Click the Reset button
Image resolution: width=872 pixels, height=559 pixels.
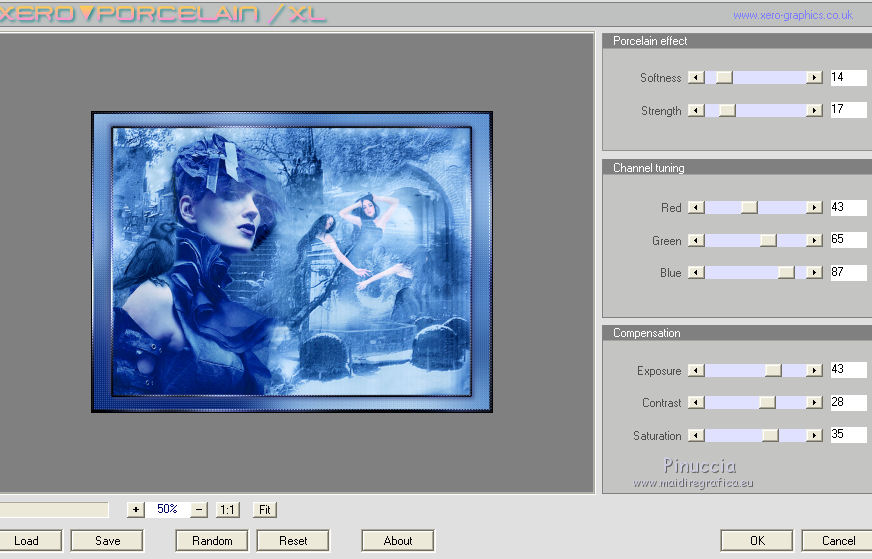tap(293, 541)
